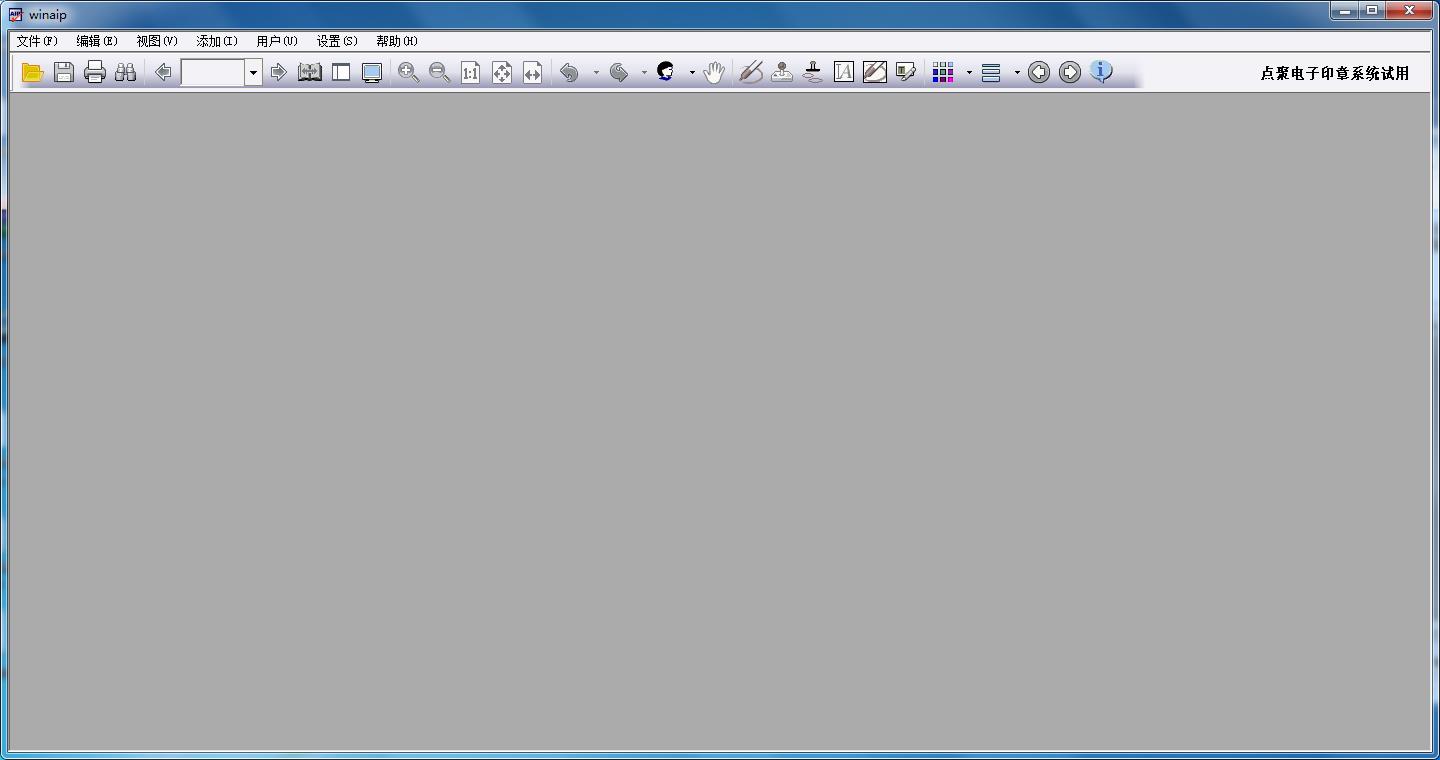The image size is (1440, 760).
Task: Open the 设置(S) menu
Action: [337, 41]
